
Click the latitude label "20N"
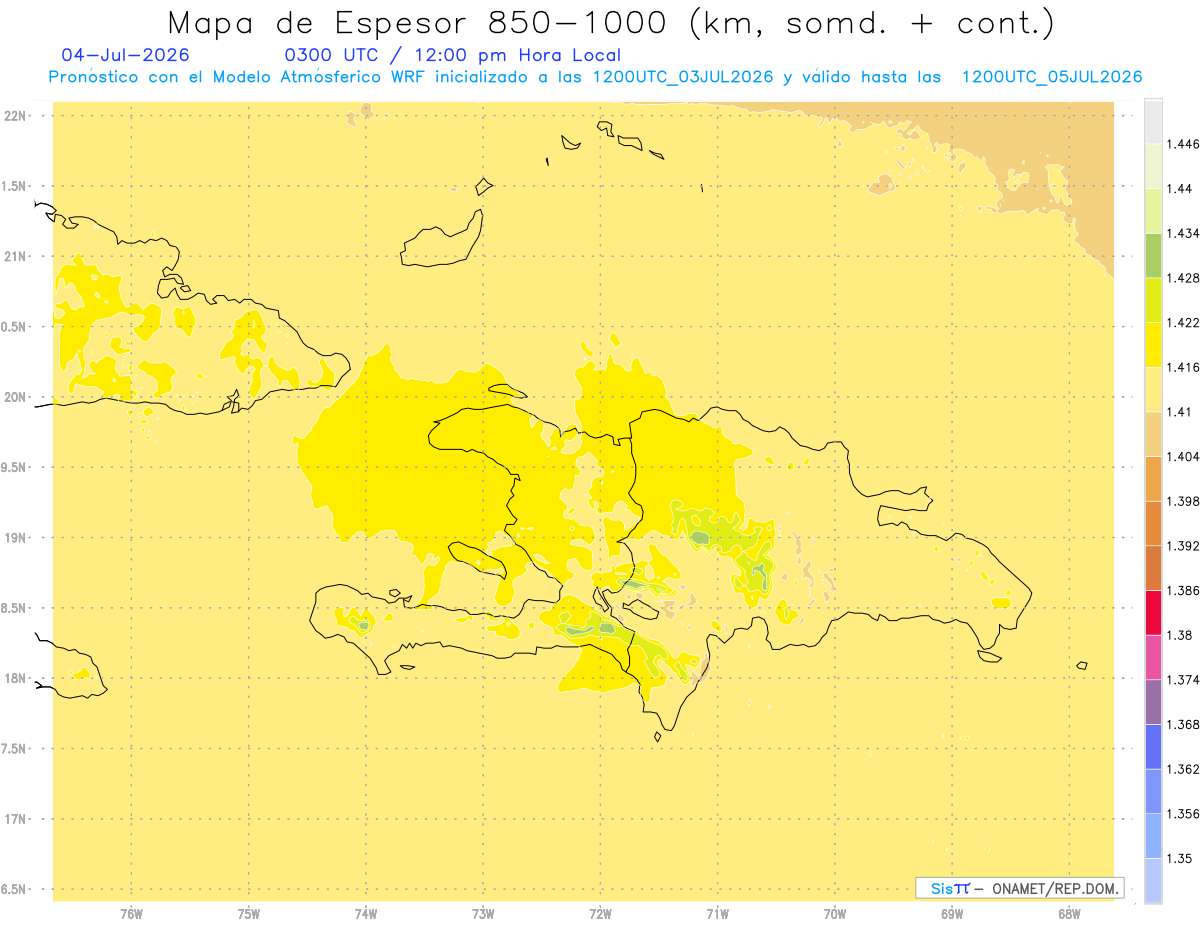(17, 397)
